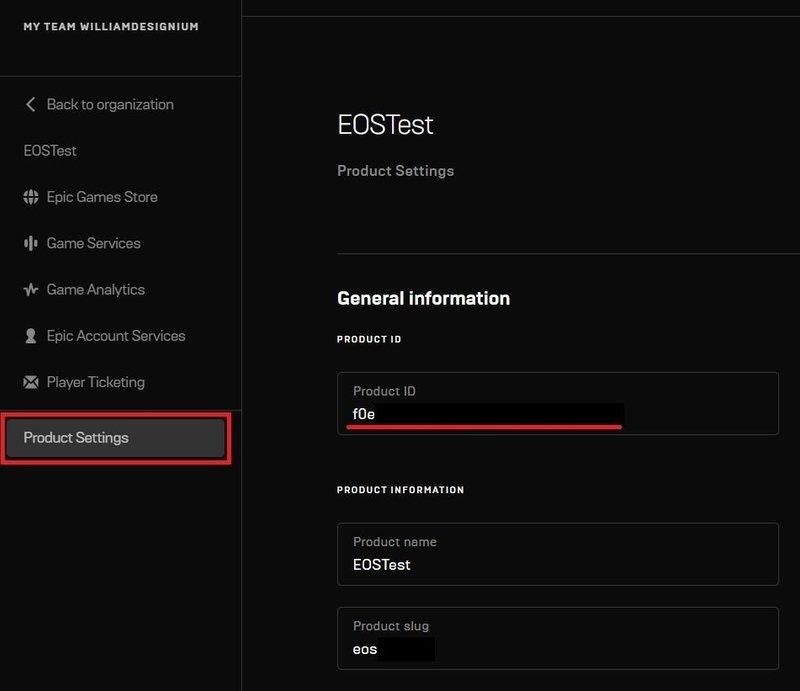Open EOSTest in the sidebar
Screen dimensions: 800x691
point(50,151)
